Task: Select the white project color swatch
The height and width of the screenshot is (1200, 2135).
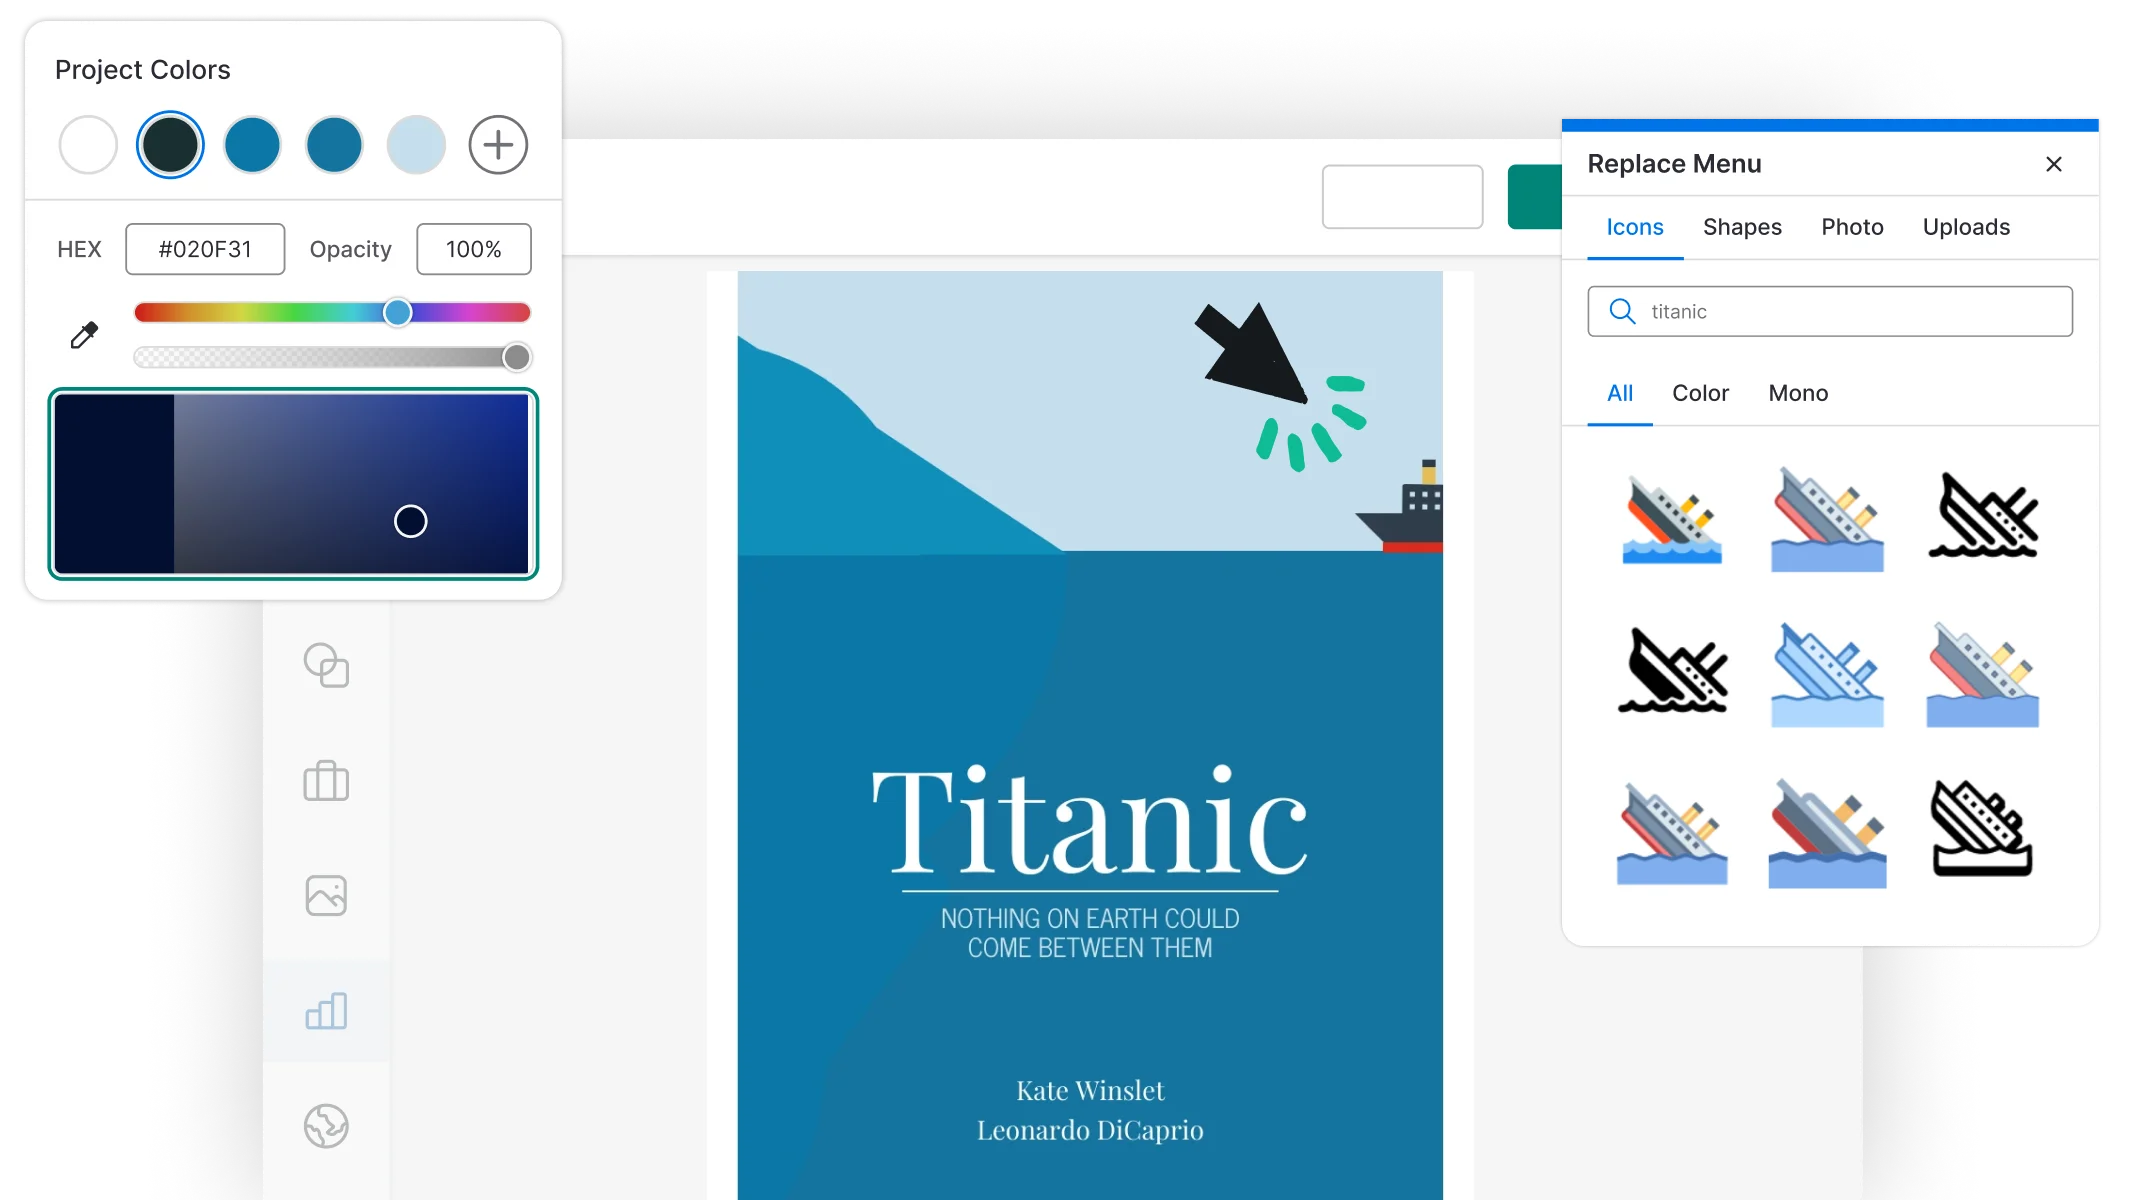Action: pyautogui.click(x=88, y=145)
